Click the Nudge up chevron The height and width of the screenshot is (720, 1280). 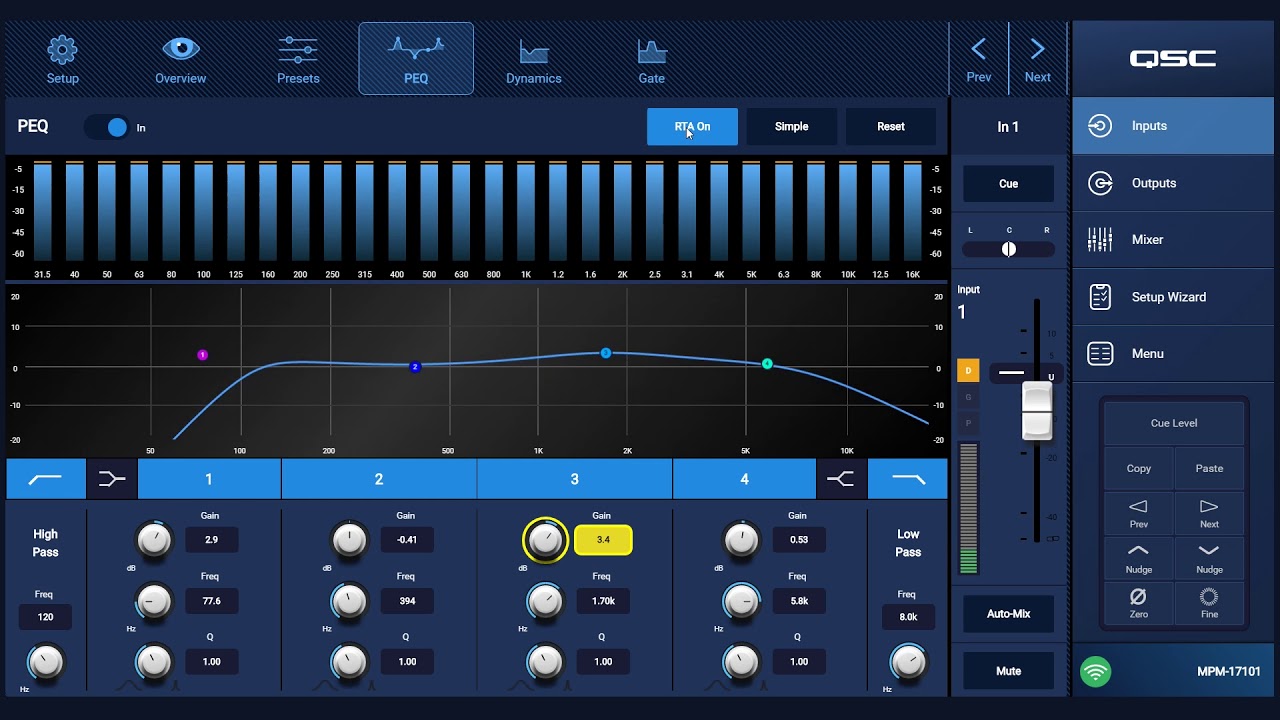pyautogui.click(x=1139, y=558)
